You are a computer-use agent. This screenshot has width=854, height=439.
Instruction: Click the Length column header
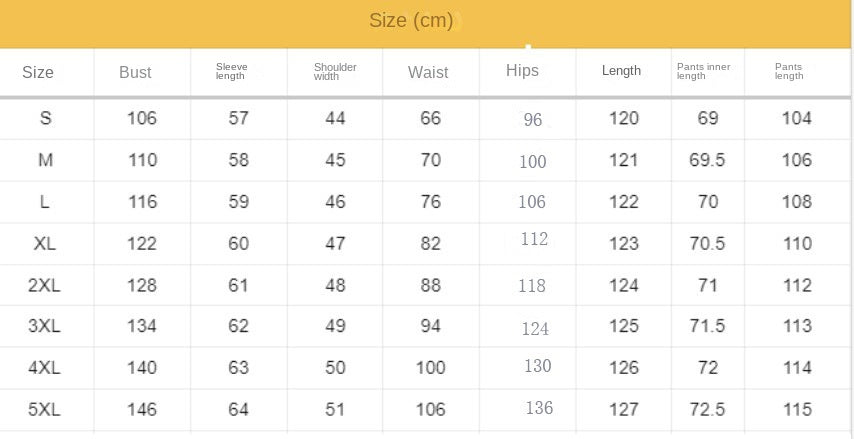tap(621, 70)
